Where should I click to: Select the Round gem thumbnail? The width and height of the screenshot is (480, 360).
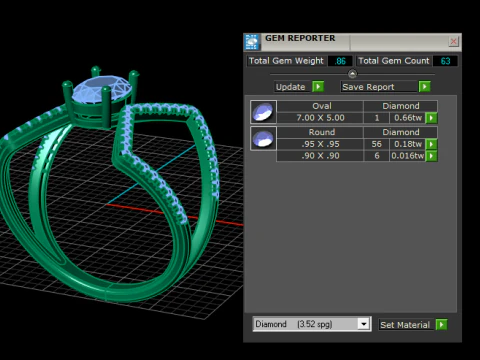(x=263, y=138)
